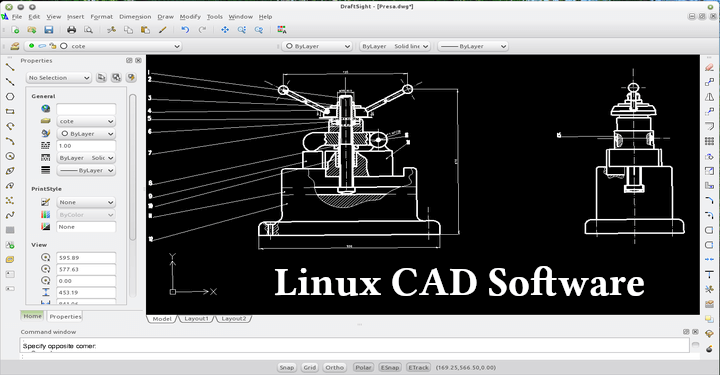Click the Open file folder icon
Viewport: 720px width, 375px height.
point(32,30)
